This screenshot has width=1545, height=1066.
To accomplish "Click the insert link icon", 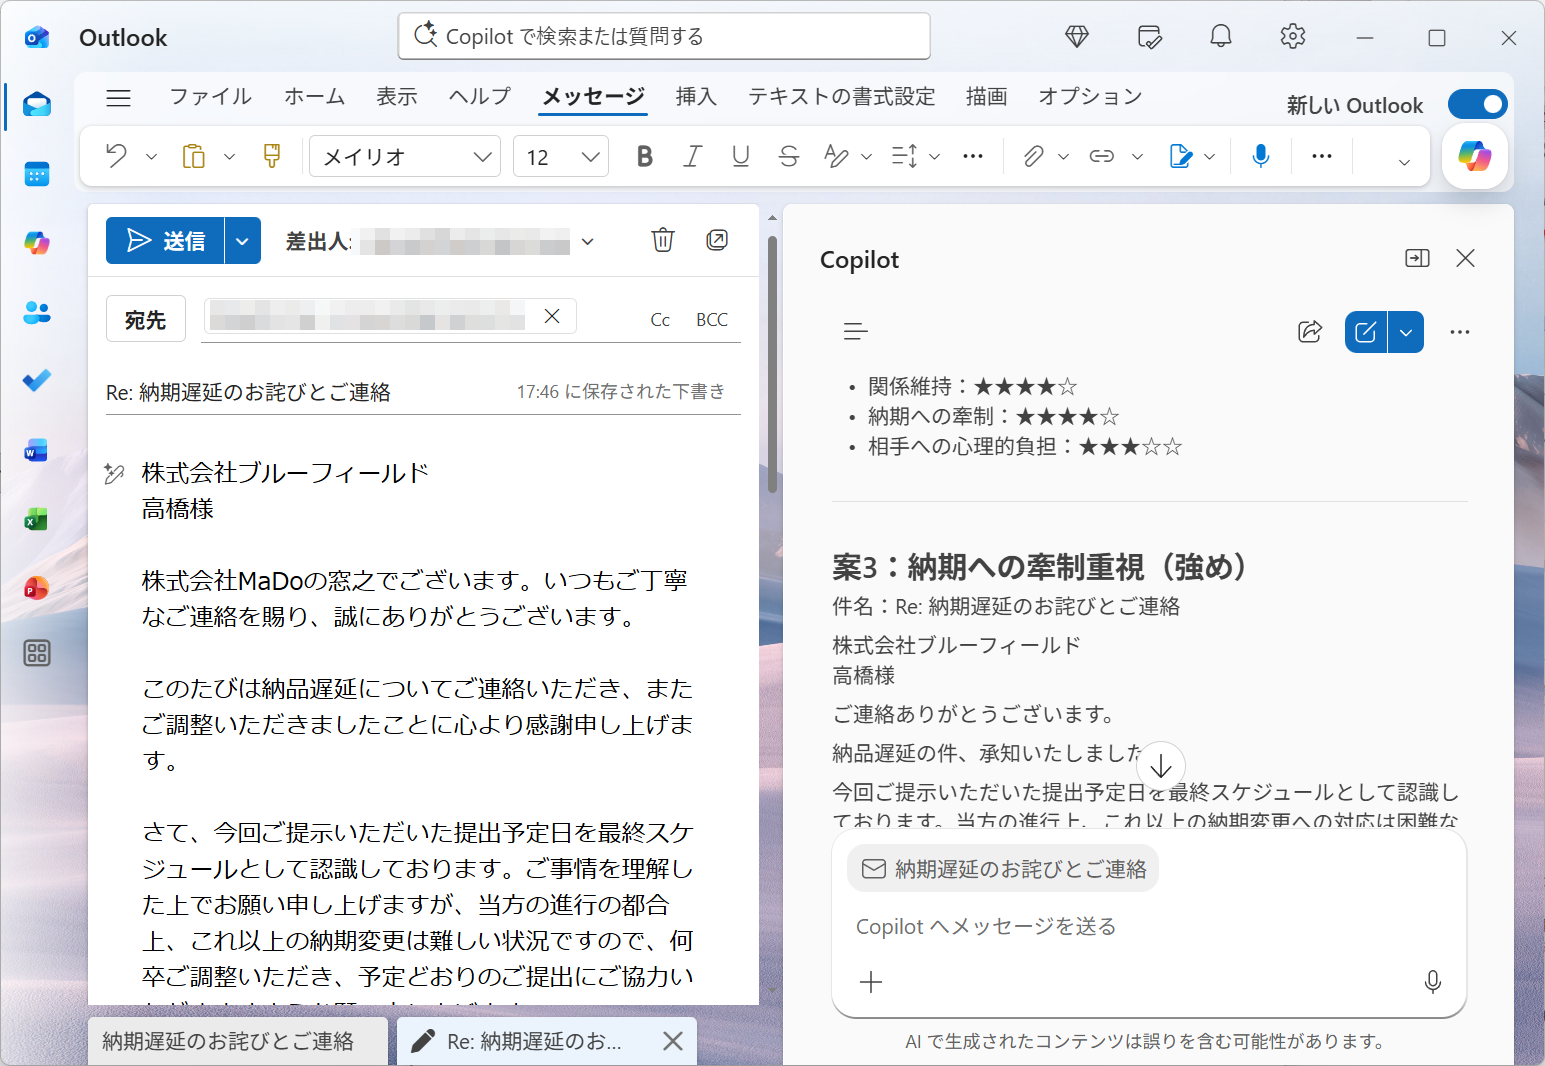I will (x=1102, y=156).
